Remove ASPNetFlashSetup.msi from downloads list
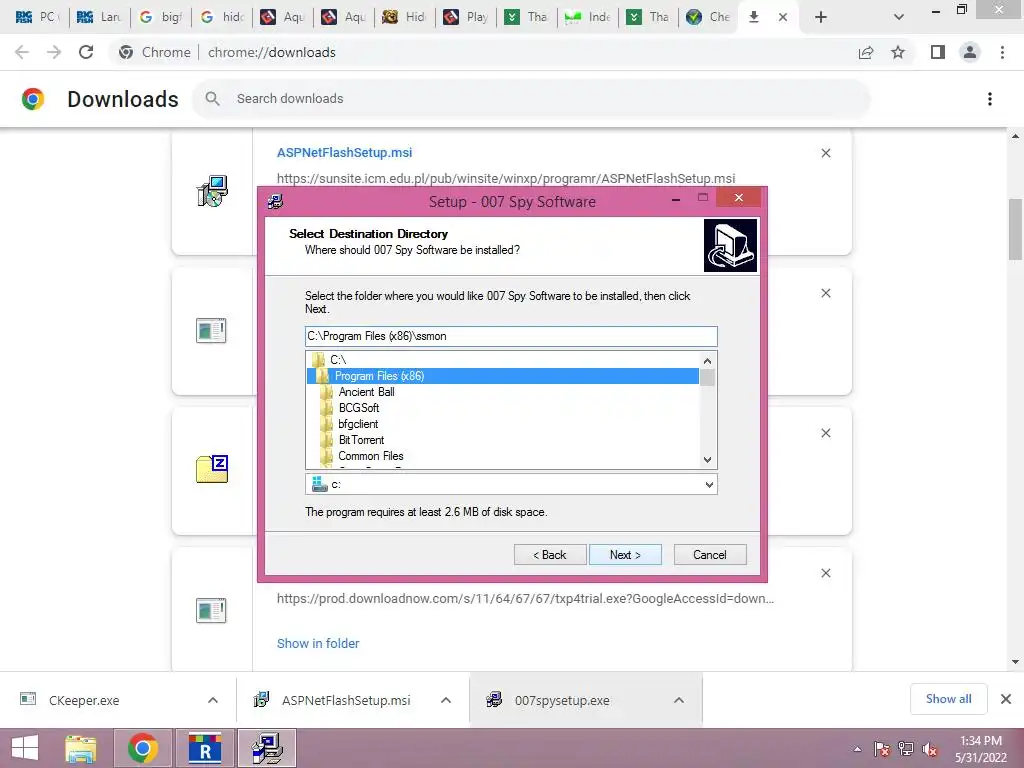 [826, 153]
